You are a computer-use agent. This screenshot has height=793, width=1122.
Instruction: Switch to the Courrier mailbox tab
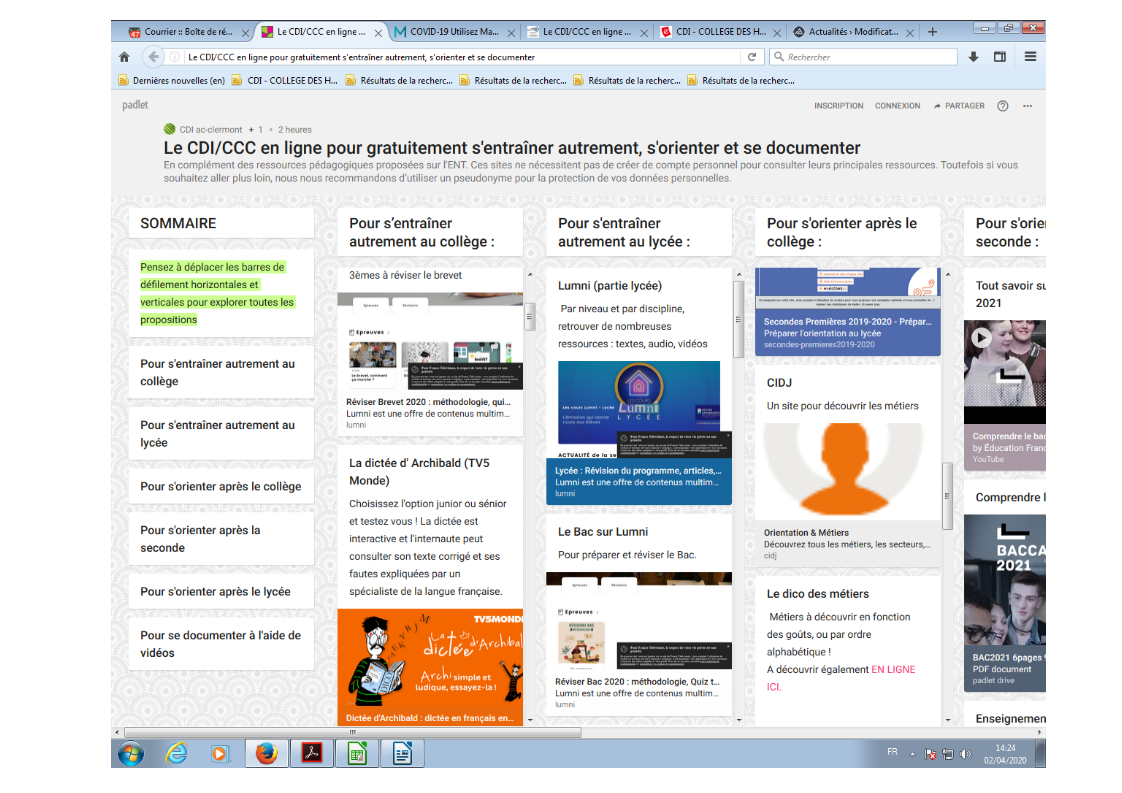(183, 32)
